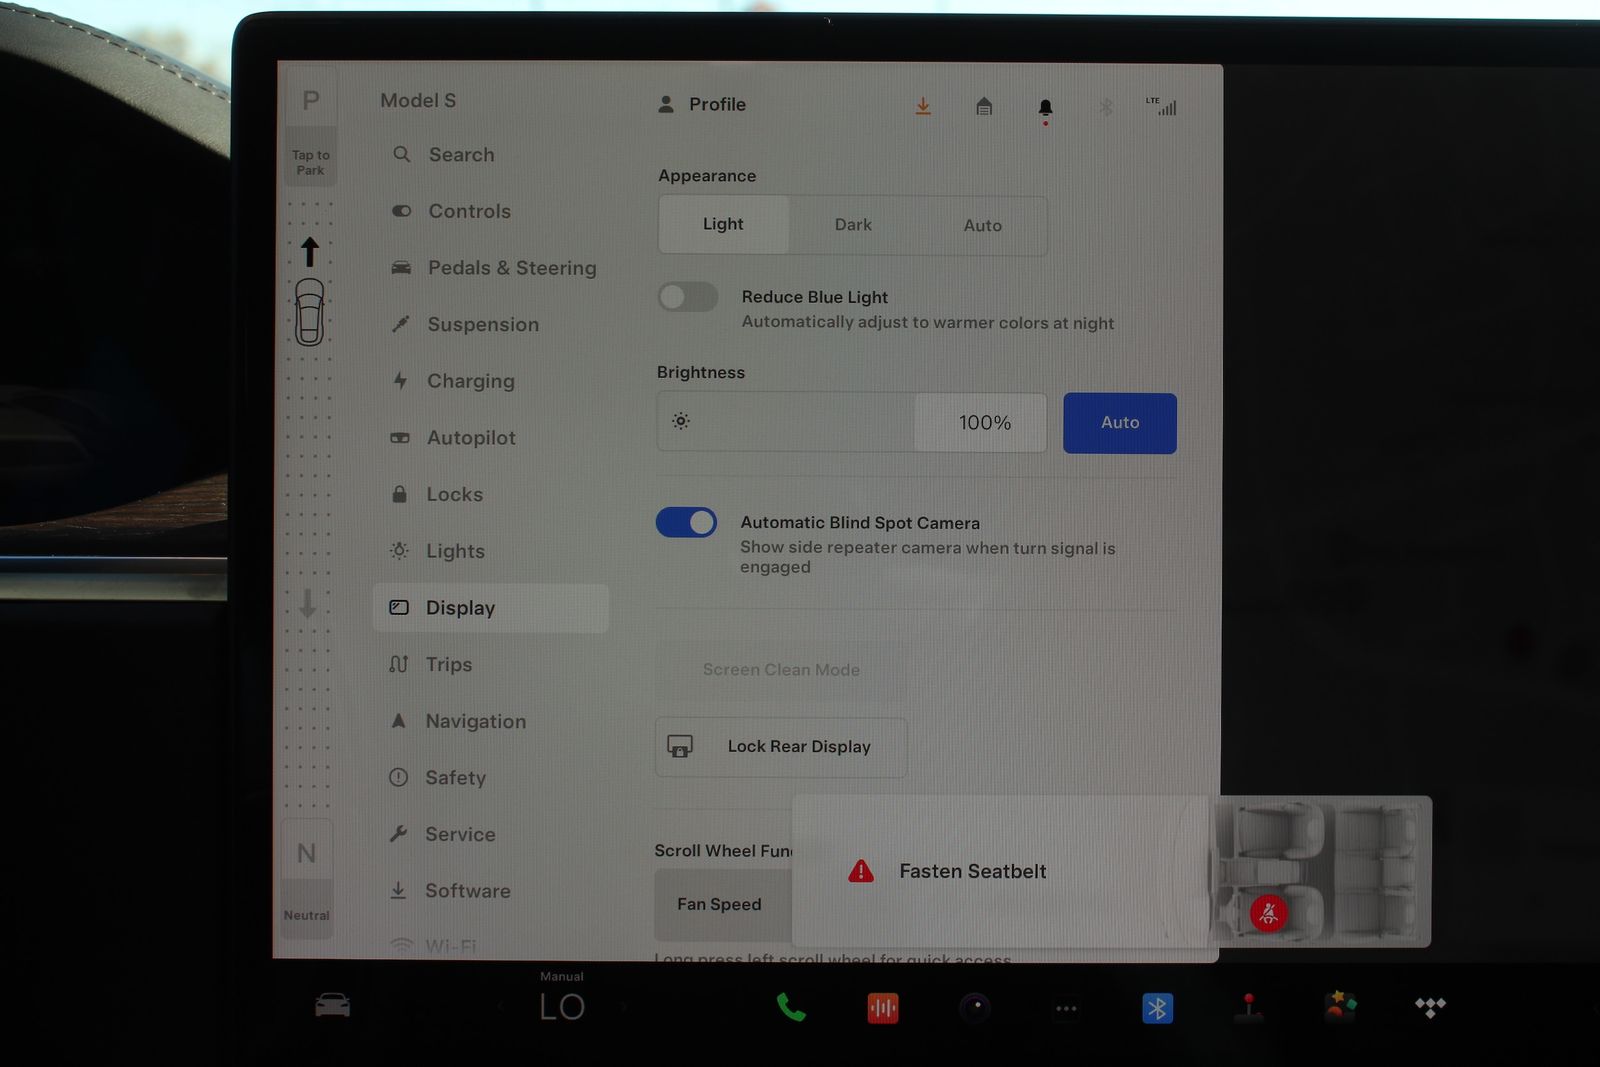Image resolution: width=1600 pixels, height=1067 pixels.
Task: Go to the Charging settings menu
Action: point(470,381)
